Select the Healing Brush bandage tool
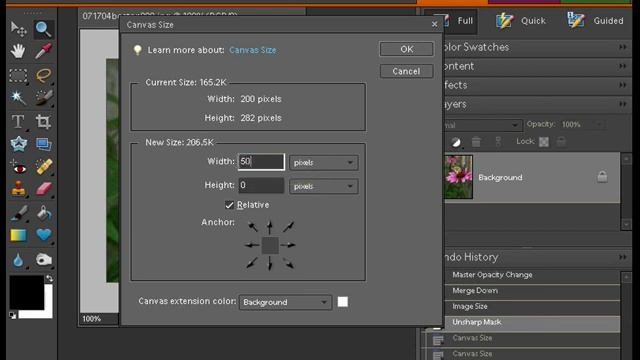 [44, 167]
